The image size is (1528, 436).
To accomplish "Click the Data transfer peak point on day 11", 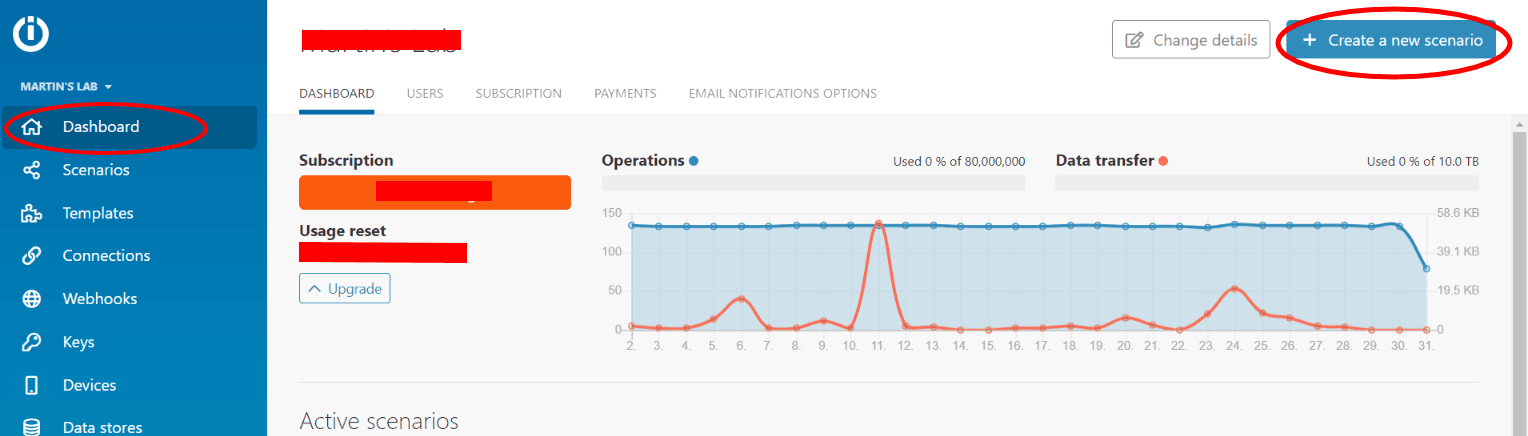I will pos(878,224).
